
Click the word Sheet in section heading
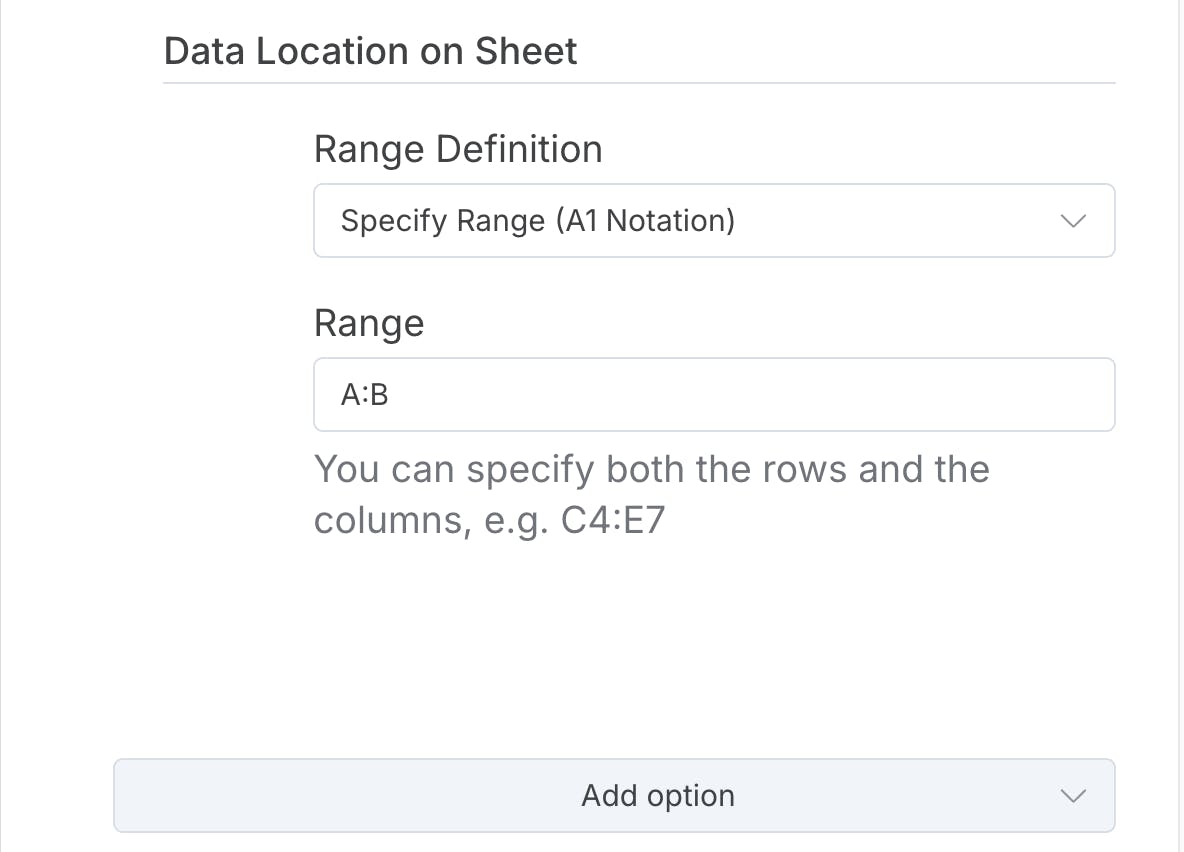coord(526,51)
